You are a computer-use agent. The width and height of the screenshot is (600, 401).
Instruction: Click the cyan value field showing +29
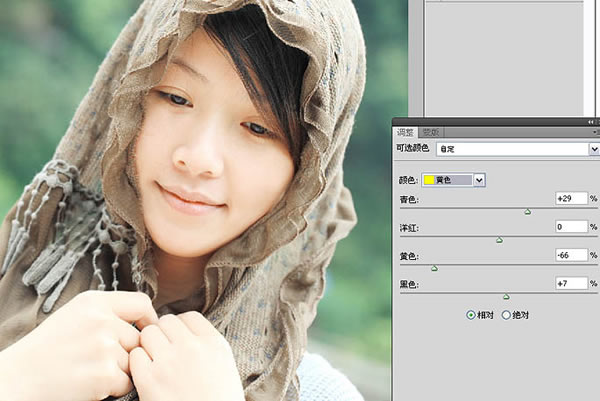[571, 198]
